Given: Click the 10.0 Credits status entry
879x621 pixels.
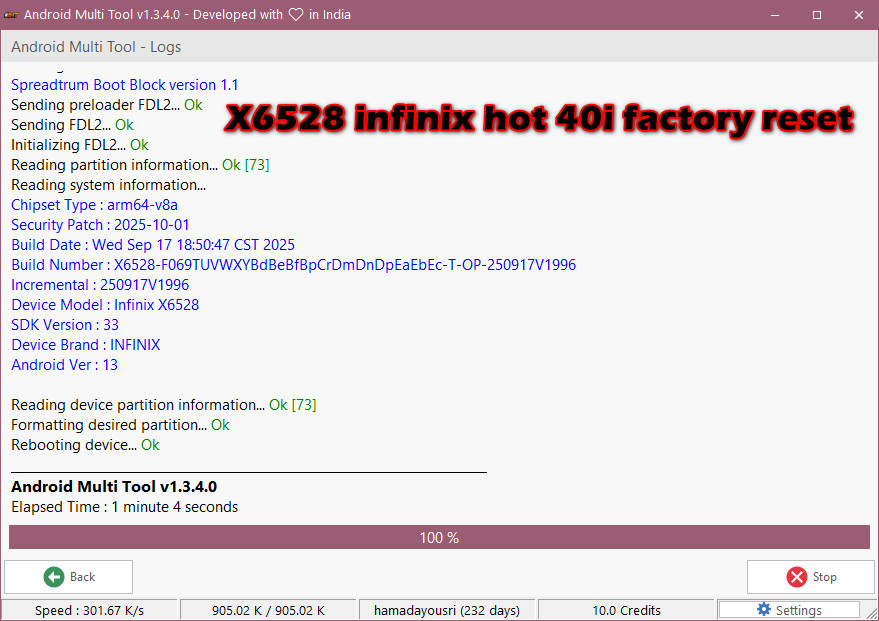Looking at the screenshot, I should tap(626, 610).
